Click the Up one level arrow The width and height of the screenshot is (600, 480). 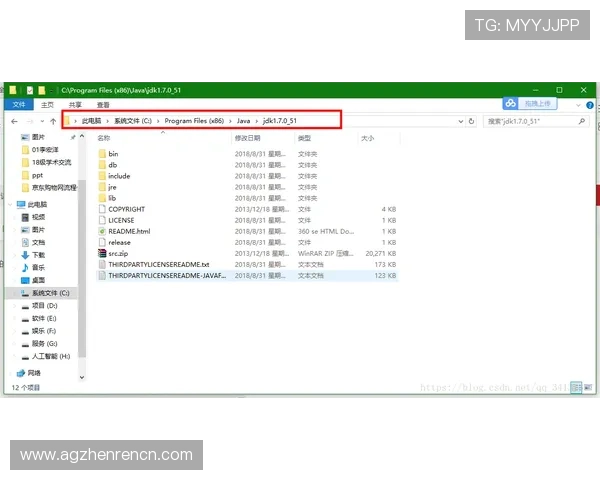pyautogui.click(x=52, y=121)
